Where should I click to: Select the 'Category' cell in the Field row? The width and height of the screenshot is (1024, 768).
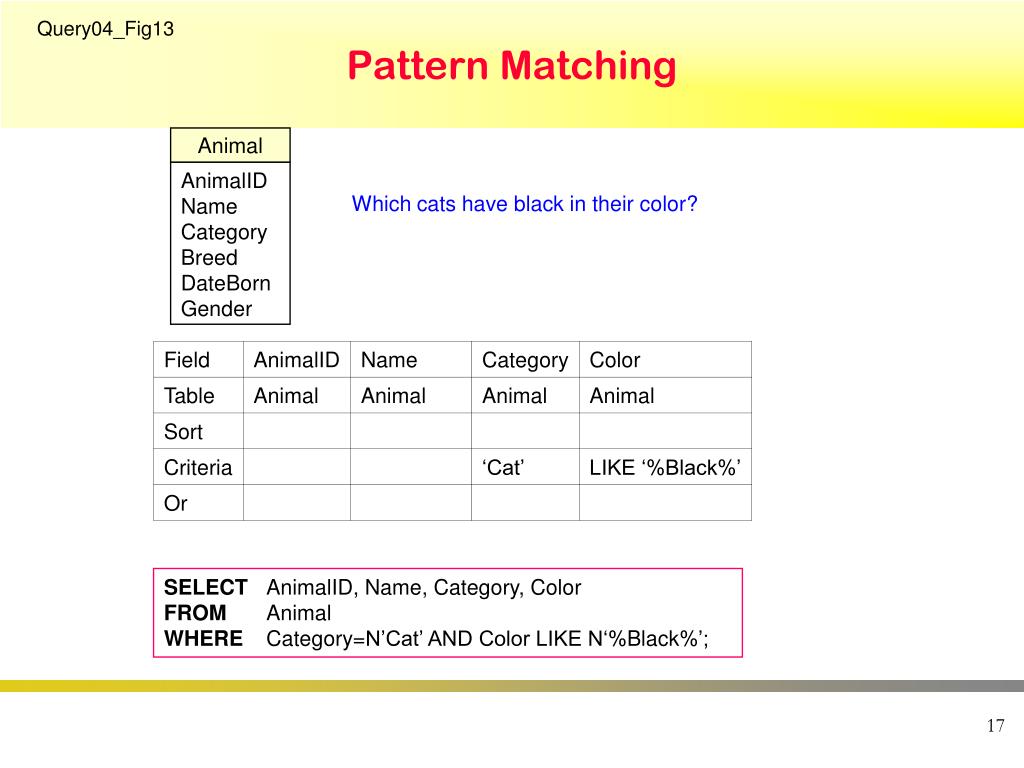(525, 360)
